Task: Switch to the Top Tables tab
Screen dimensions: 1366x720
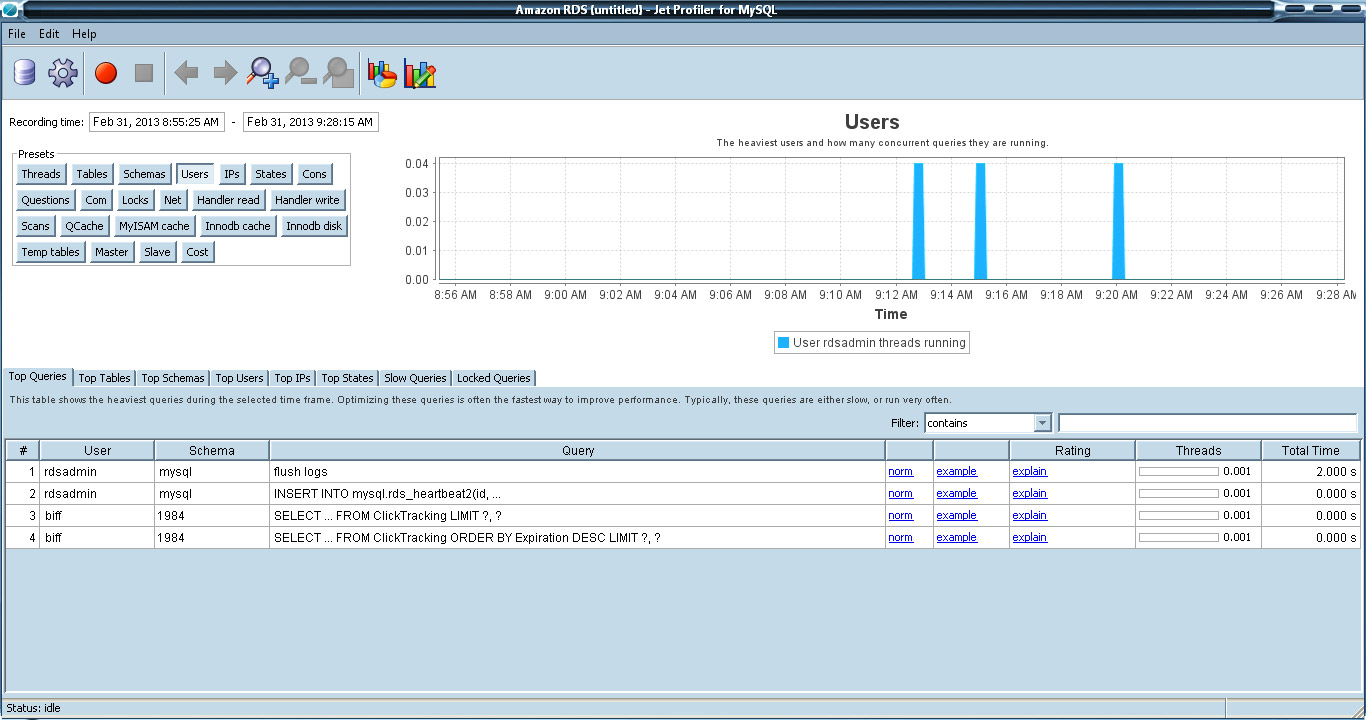Action: tap(105, 378)
